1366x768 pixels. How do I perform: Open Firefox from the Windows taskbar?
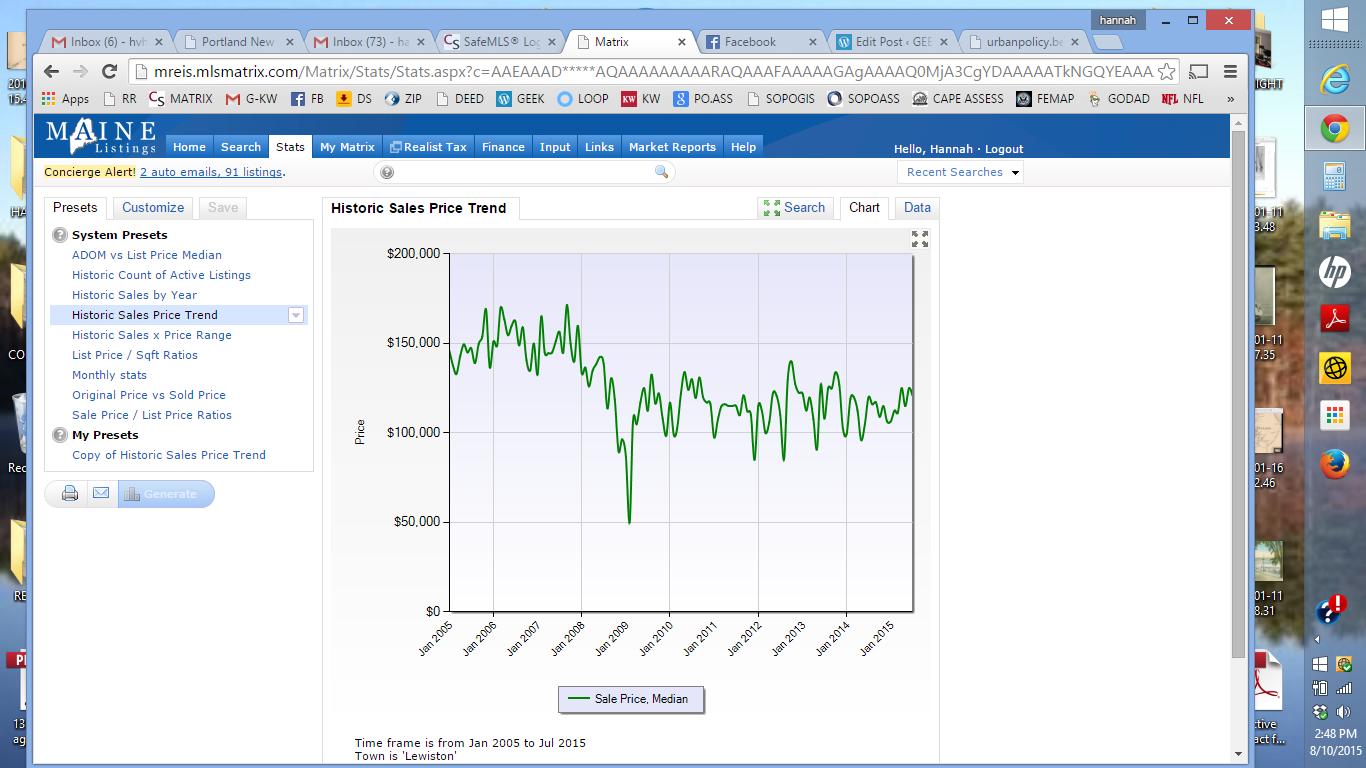(x=1335, y=464)
